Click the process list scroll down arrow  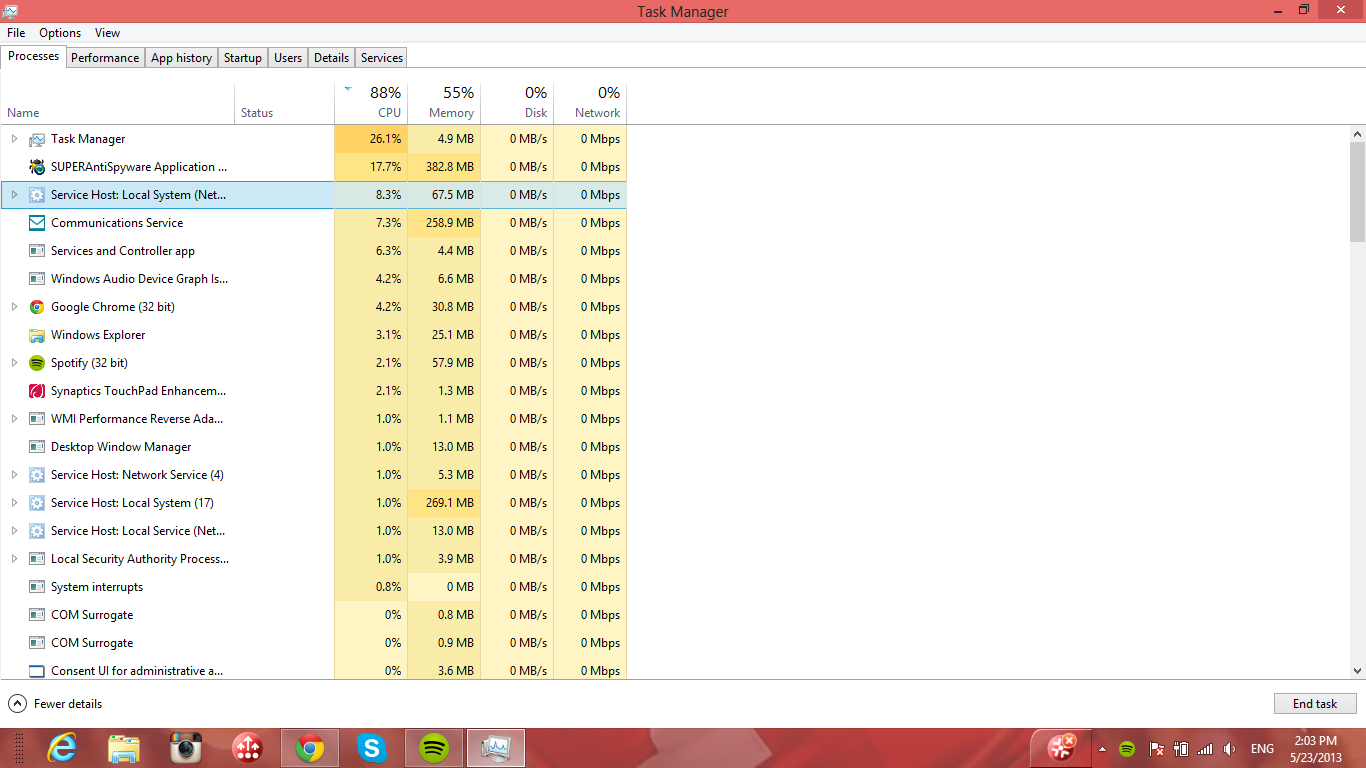[x=1357, y=671]
